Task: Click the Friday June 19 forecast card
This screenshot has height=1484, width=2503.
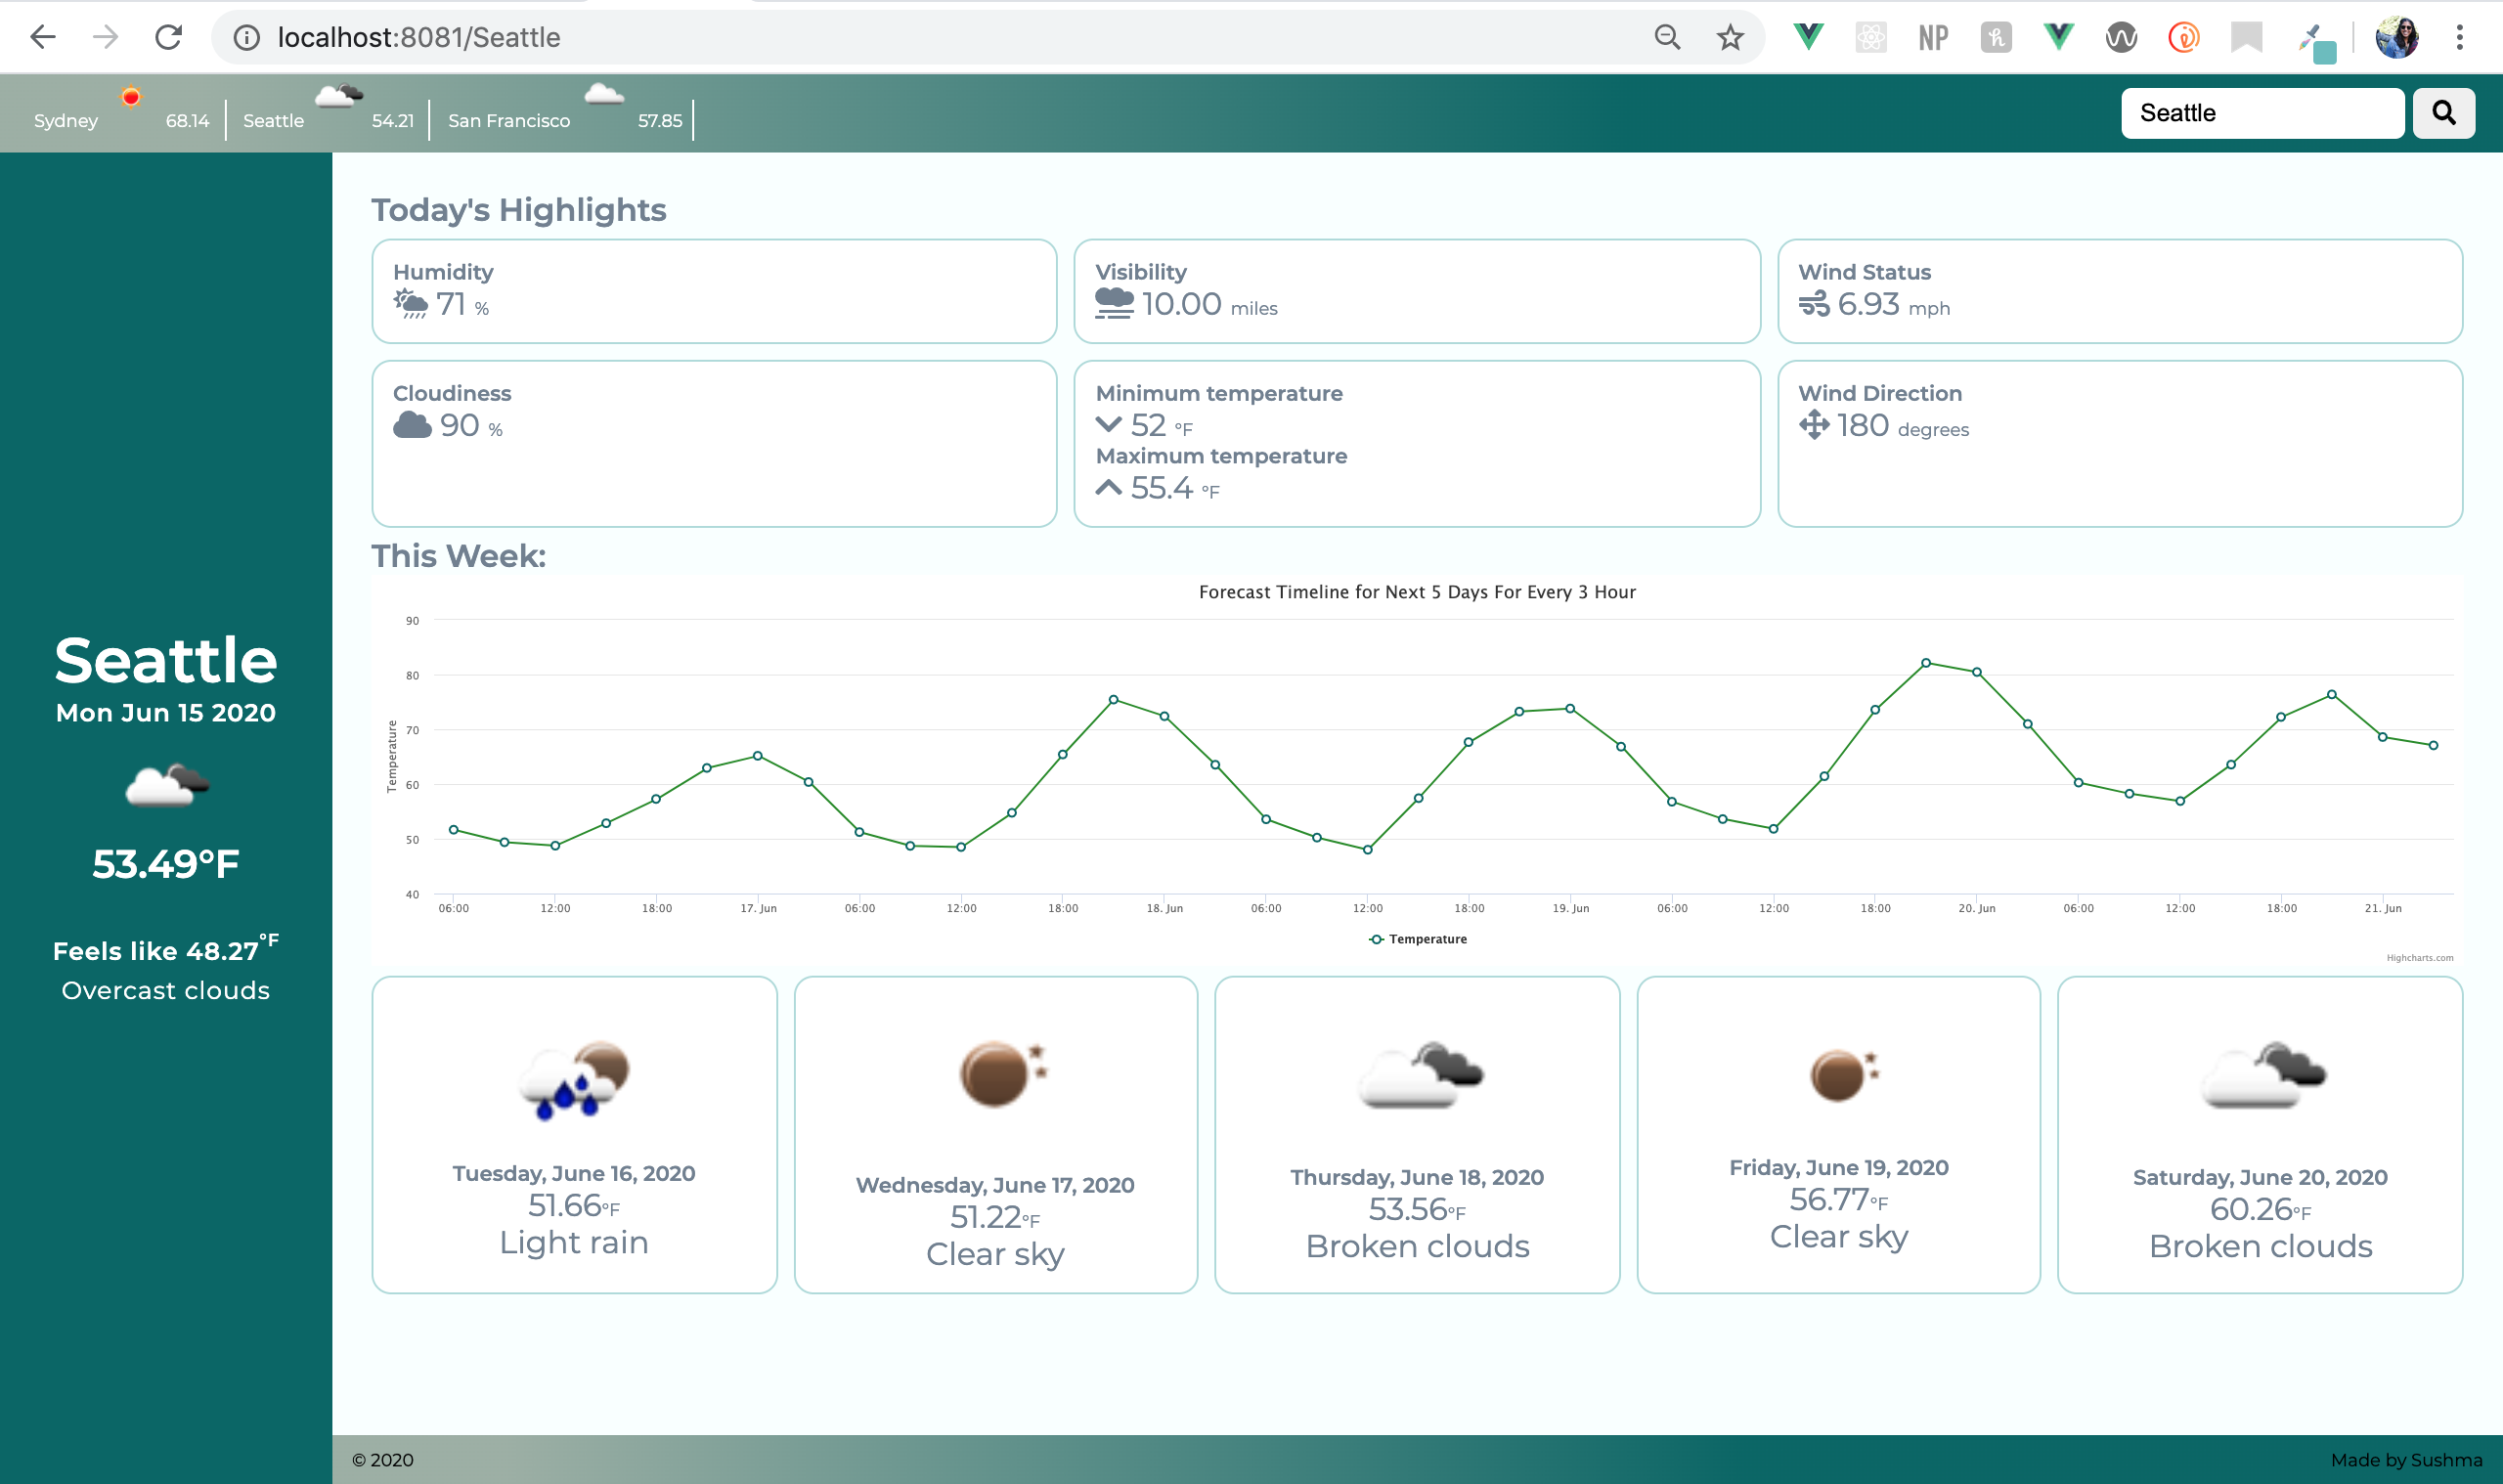Action: (1838, 1135)
